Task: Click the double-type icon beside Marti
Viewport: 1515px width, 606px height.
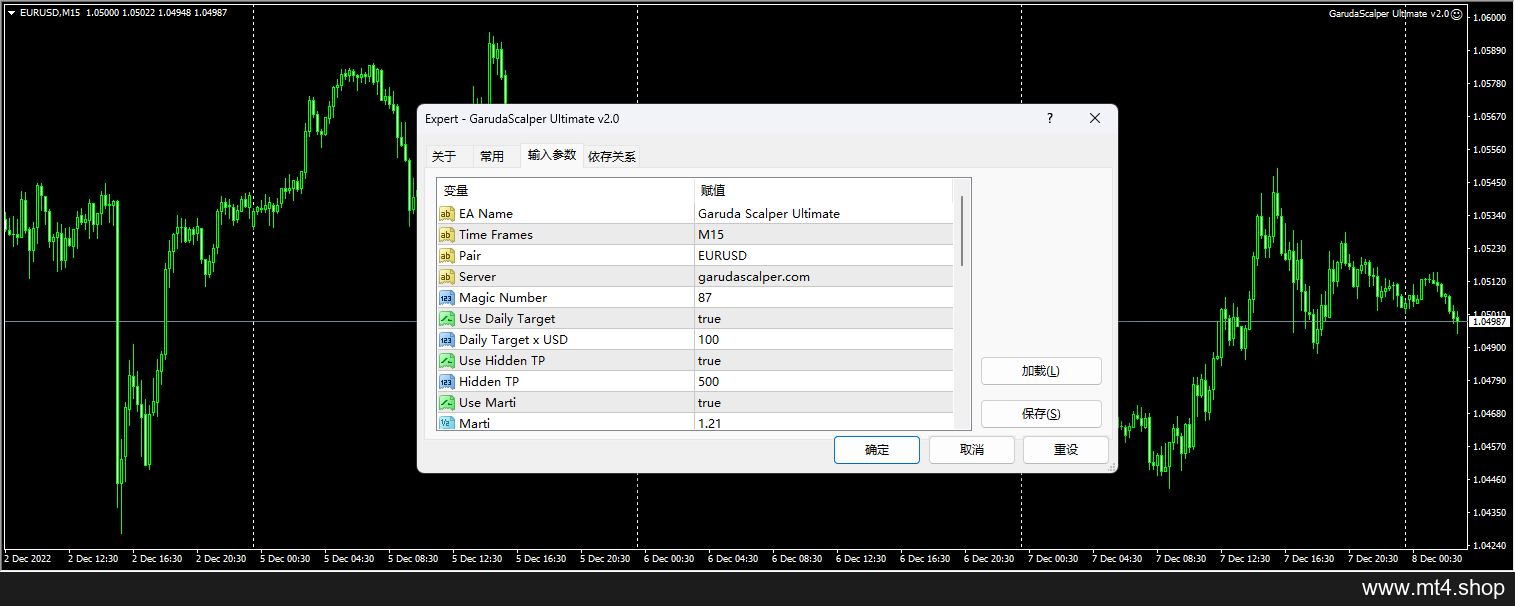Action: click(x=447, y=423)
